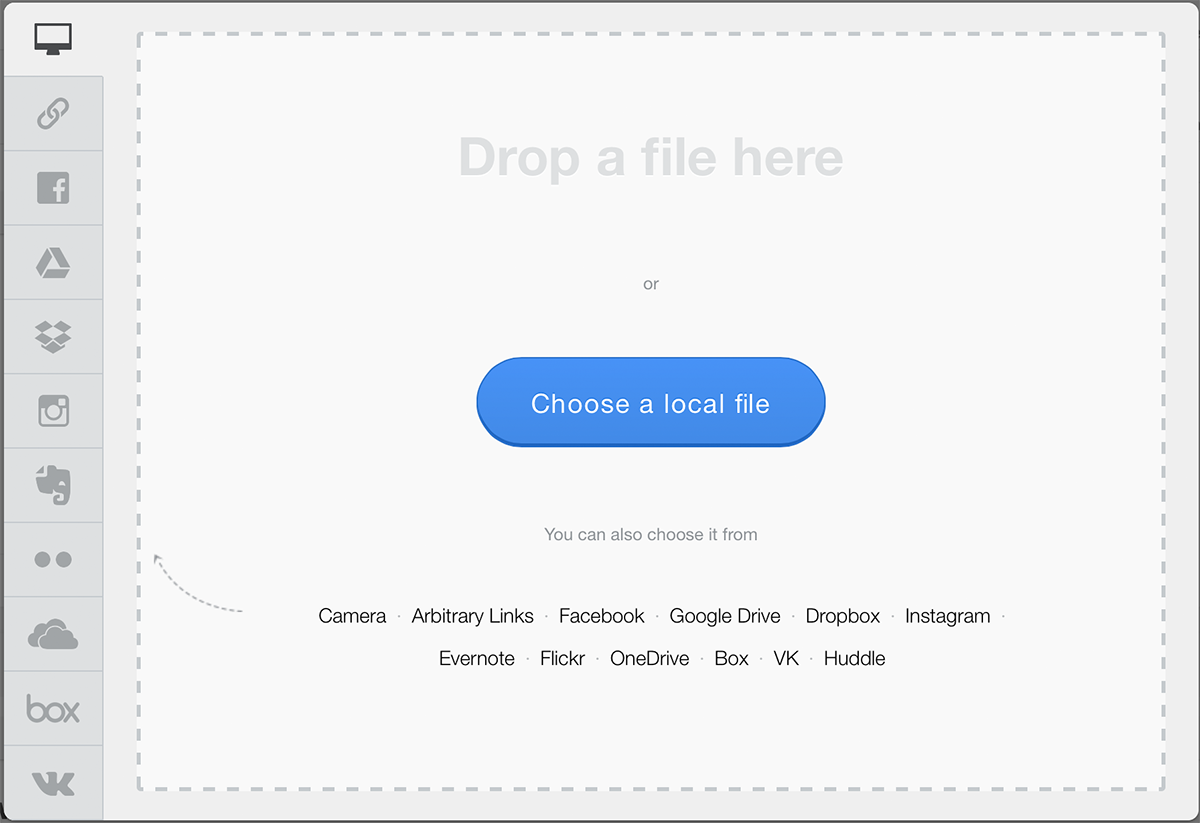The width and height of the screenshot is (1200, 823).
Task: Select the Flickr two-dots icon
Action: (x=53, y=560)
